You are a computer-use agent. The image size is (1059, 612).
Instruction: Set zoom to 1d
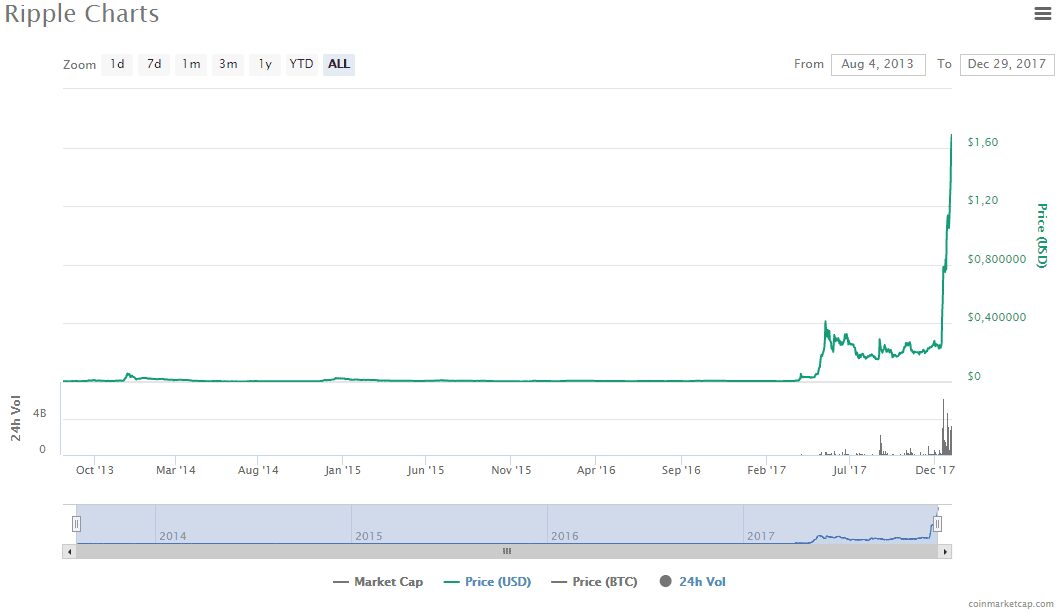coord(117,64)
